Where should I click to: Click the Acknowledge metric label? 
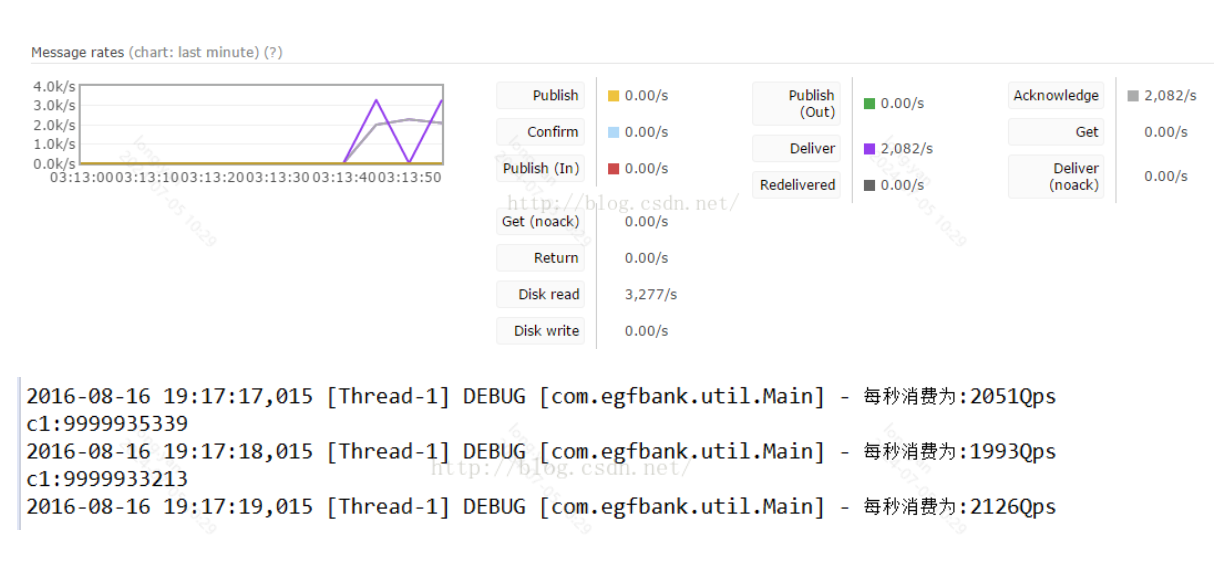(x=1056, y=96)
